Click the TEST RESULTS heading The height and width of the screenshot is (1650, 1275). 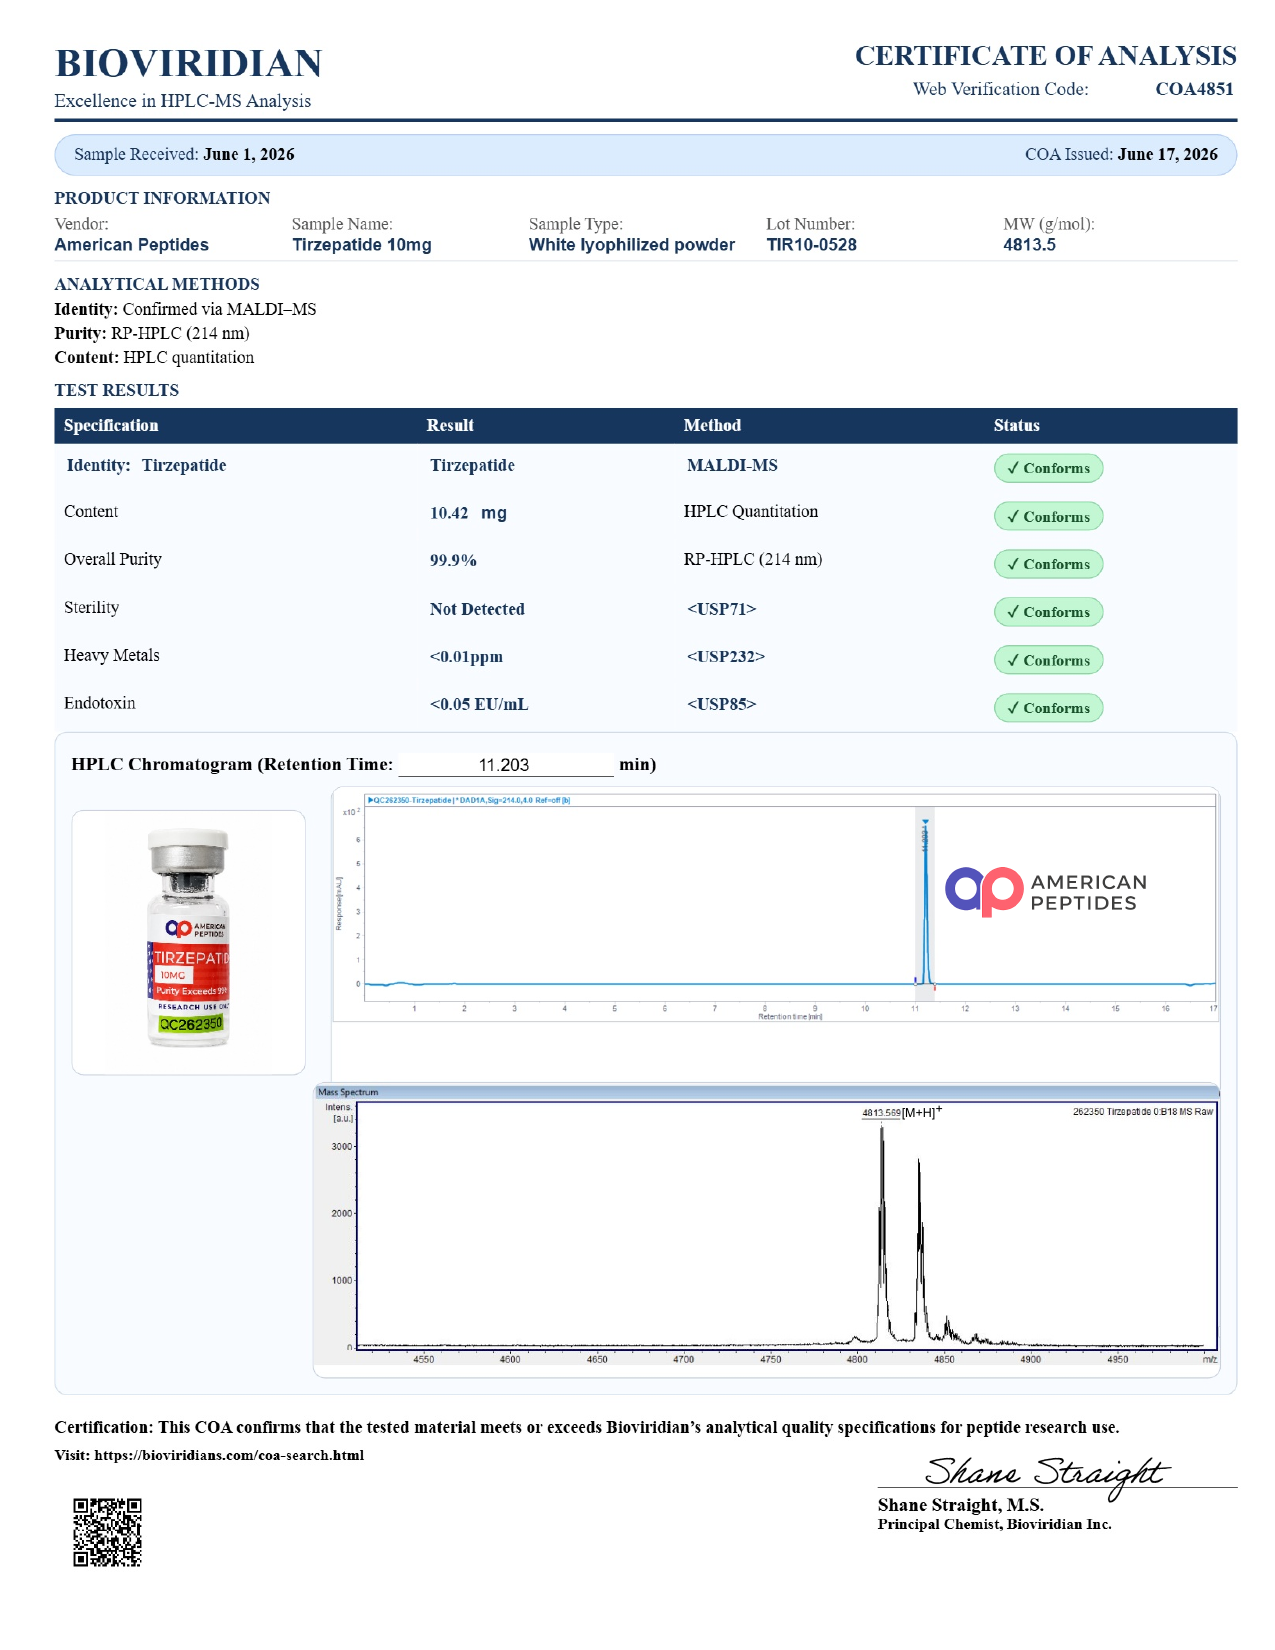pos(117,390)
